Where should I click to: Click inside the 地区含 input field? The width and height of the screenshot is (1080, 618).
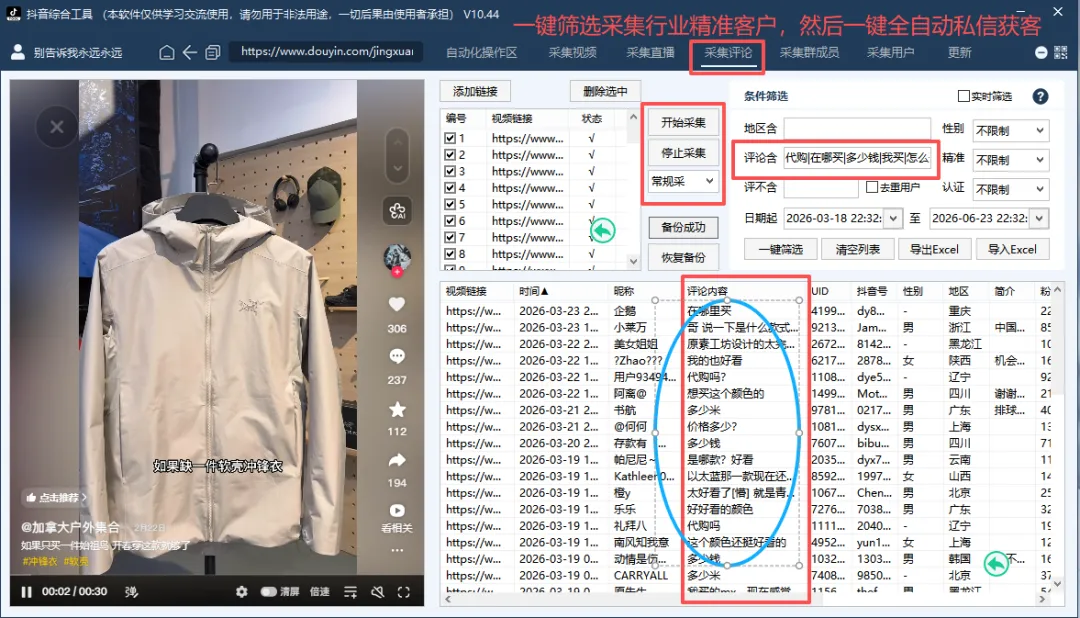pyautogui.click(x=855, y=128)
